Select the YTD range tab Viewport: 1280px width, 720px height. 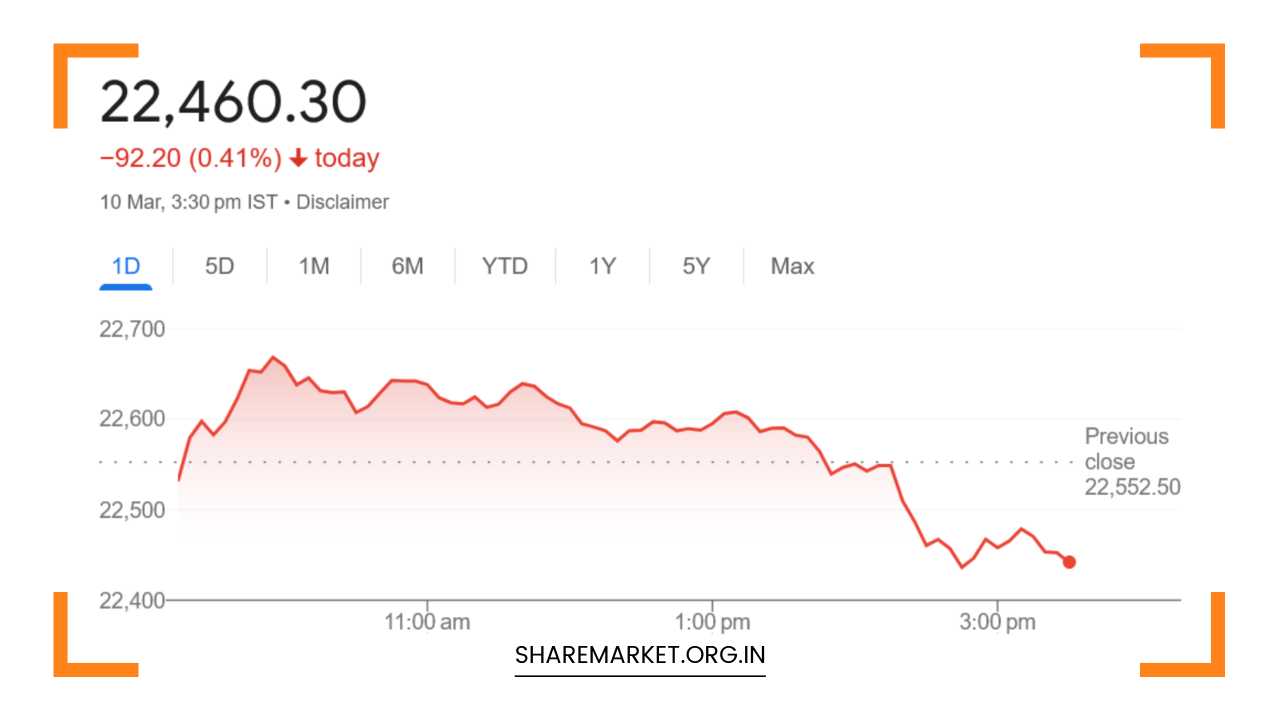[504, 267]
